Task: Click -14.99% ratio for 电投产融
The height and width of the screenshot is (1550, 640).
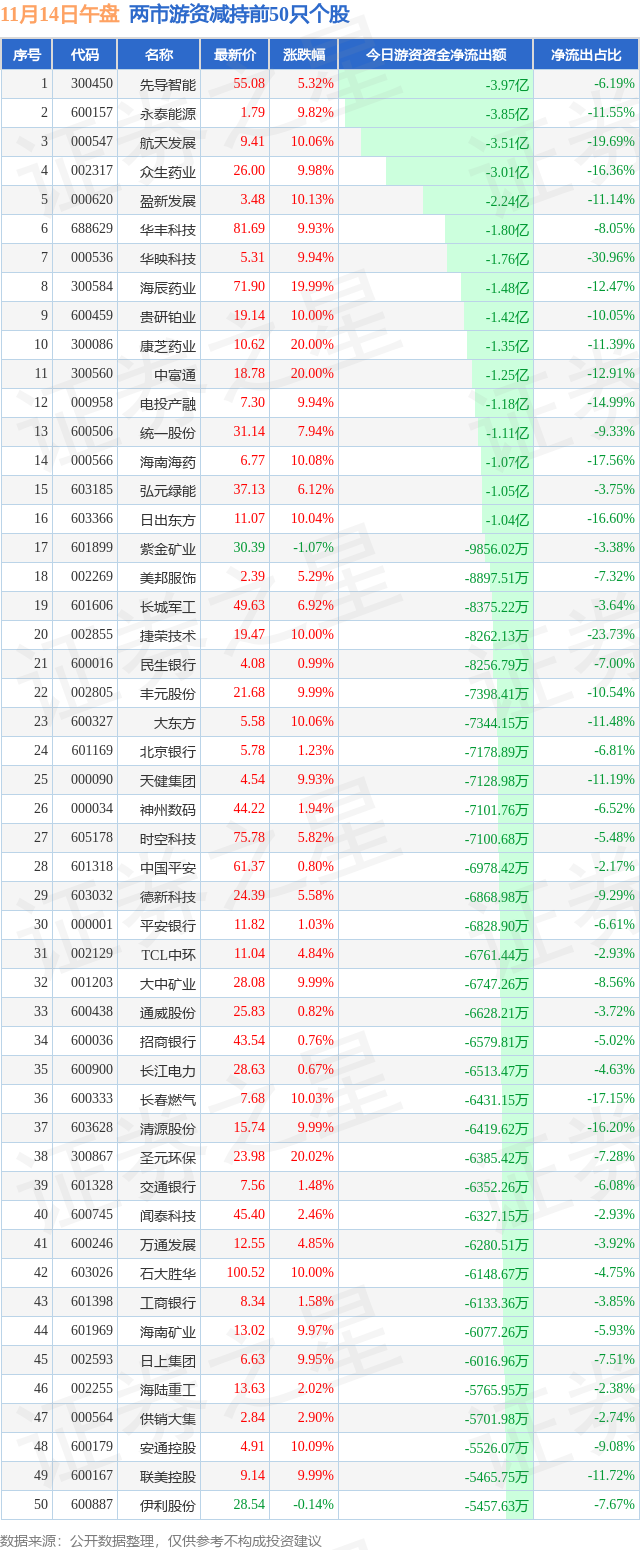Action: (612, 403)
